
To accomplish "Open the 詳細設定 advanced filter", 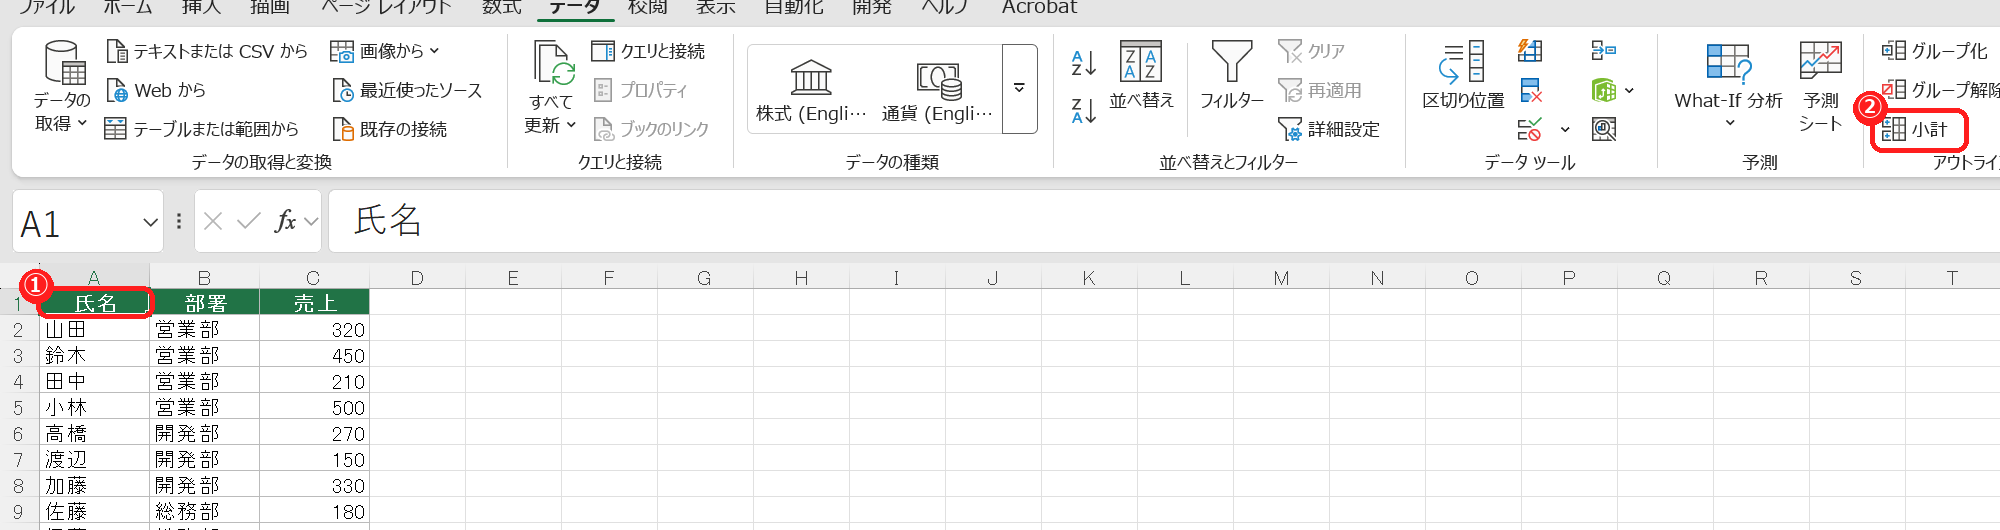I will click(x=1329, y=129).
